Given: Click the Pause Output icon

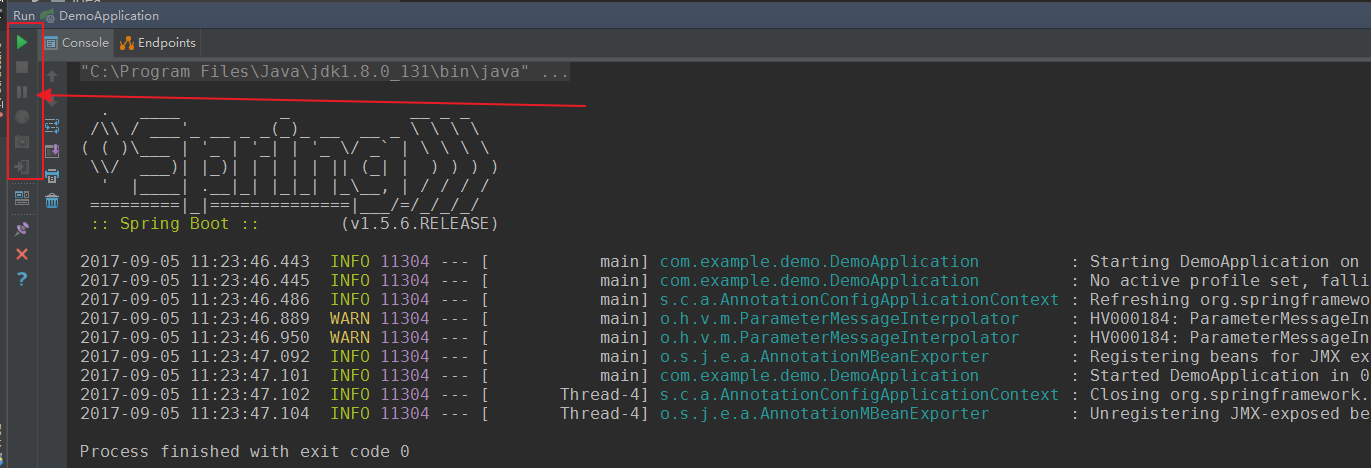Looking at the screenshot, I should tap(21, 92).
